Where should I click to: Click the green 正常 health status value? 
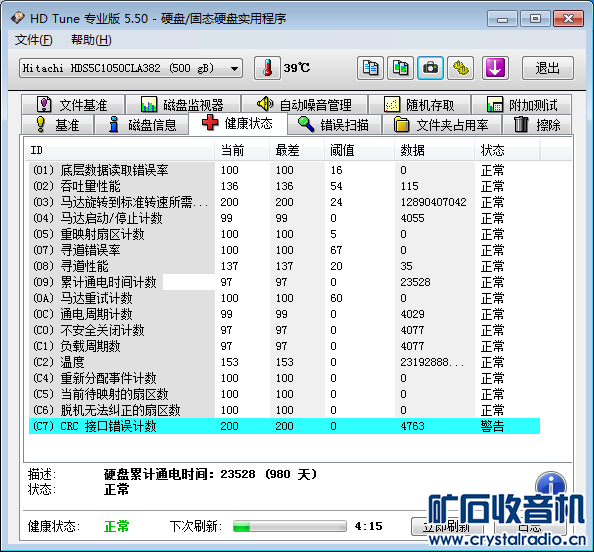(x=117, y=526)
